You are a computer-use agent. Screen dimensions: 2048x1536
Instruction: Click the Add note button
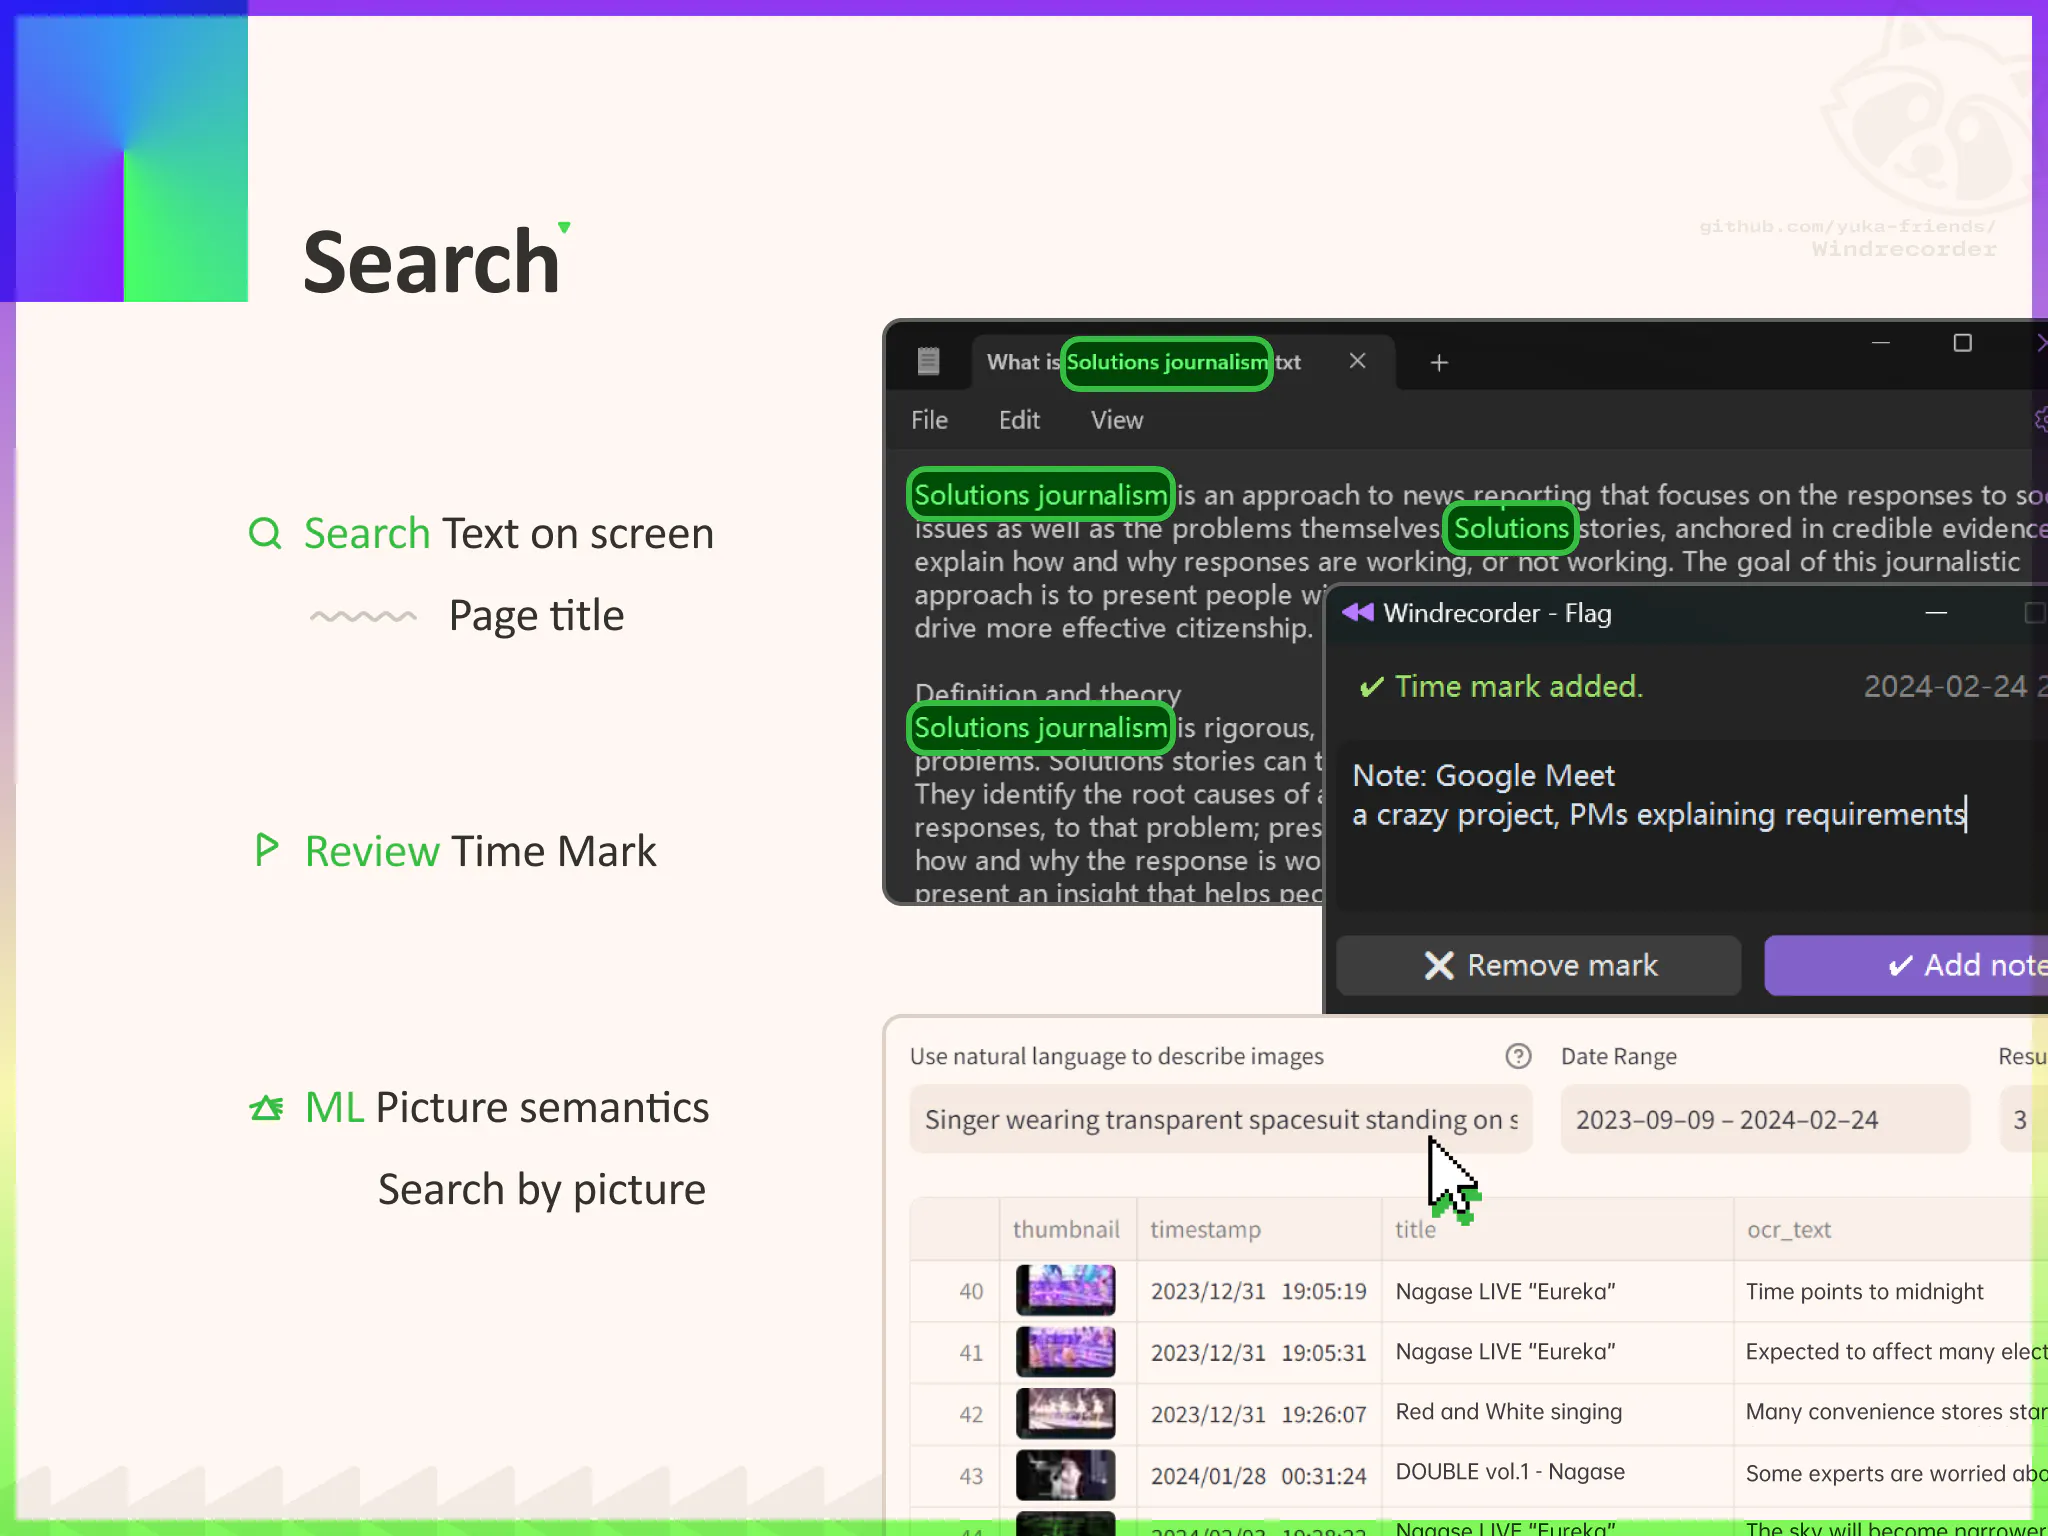[x=1906, y=965]
